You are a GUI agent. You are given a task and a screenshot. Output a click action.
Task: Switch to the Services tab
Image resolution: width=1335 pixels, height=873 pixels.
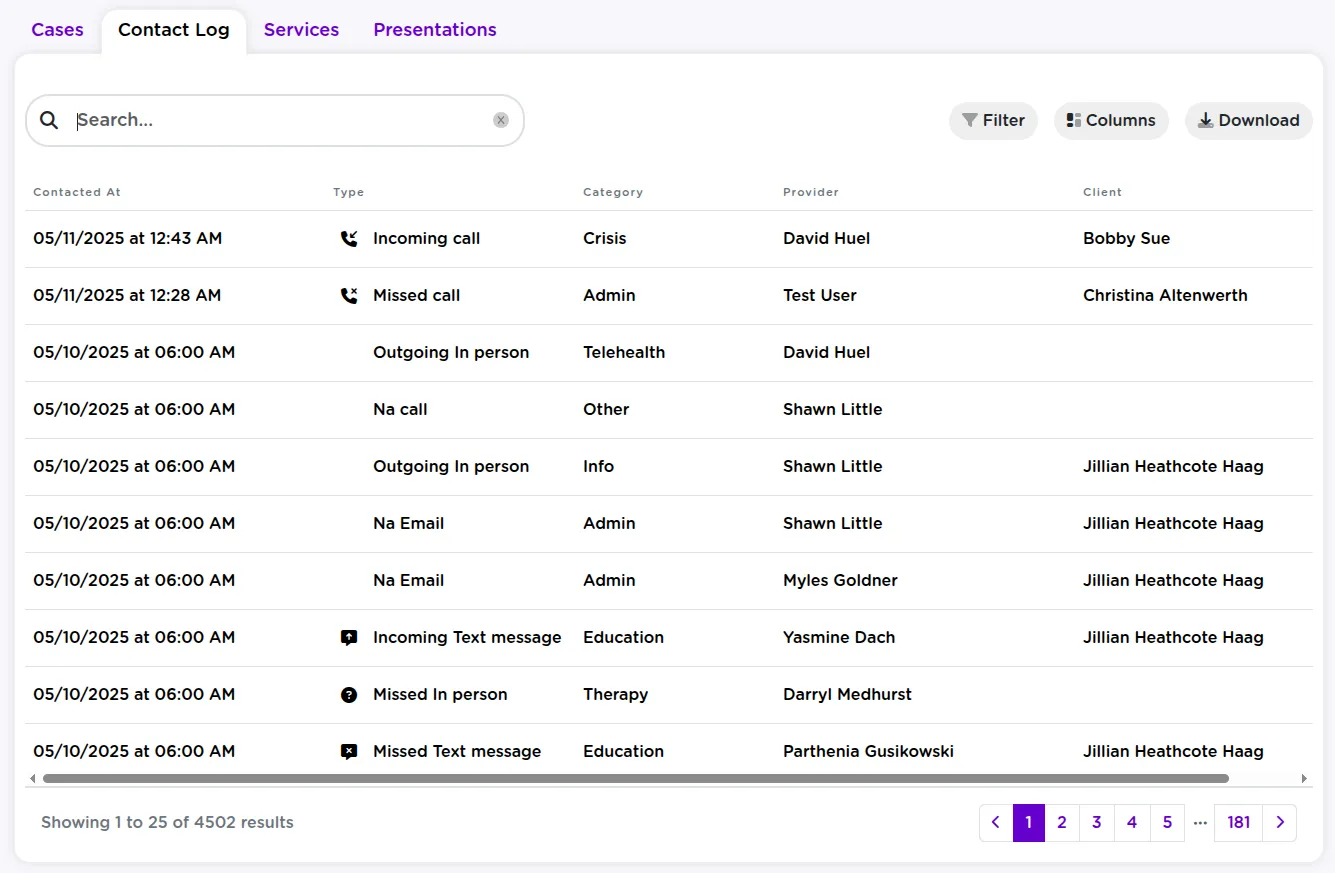pos(301,29)
